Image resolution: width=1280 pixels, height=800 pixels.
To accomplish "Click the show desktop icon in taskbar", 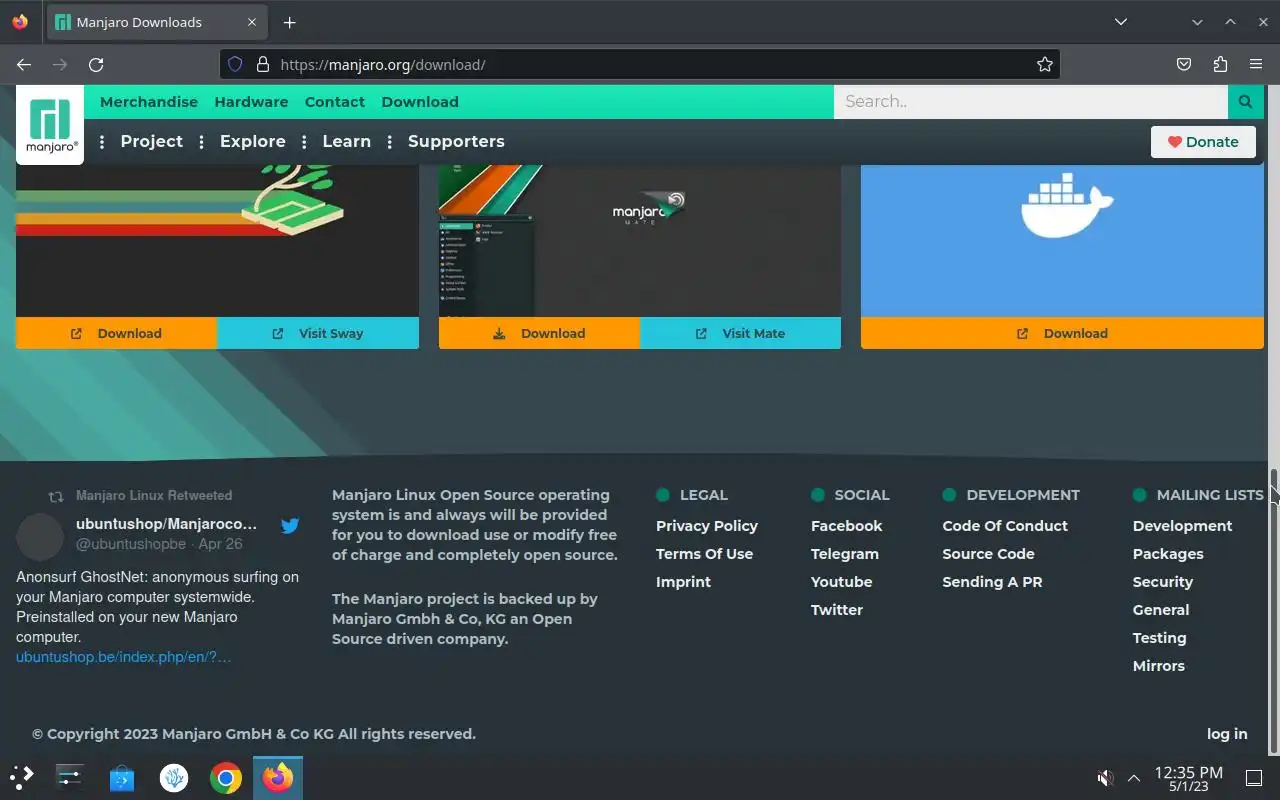I will (1254, 778).
